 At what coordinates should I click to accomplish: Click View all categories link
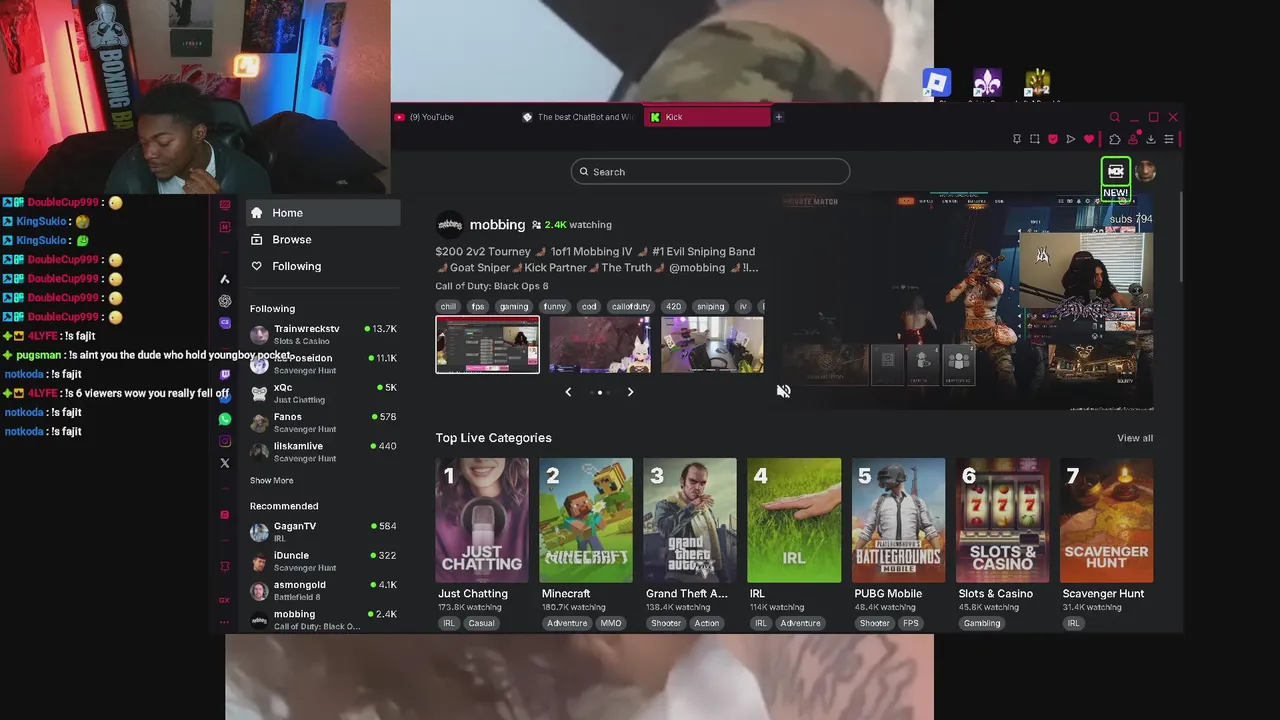point(1135,438)
